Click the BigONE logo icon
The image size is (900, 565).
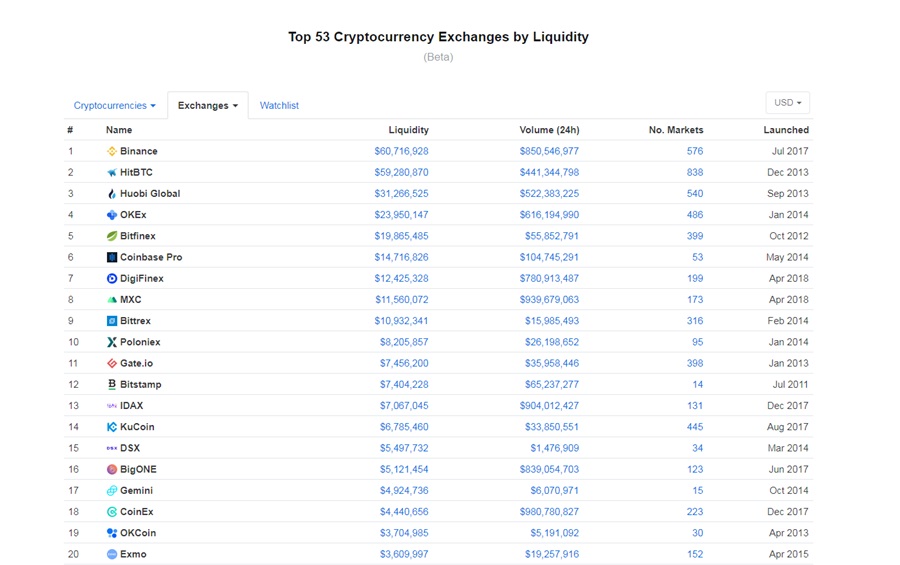click(x=112, y=469)
